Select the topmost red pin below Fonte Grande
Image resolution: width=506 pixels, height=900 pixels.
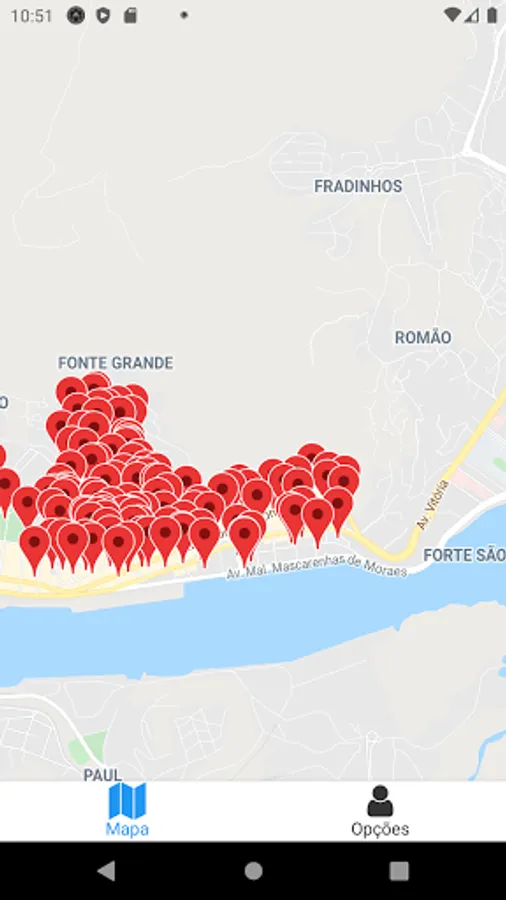96,380
